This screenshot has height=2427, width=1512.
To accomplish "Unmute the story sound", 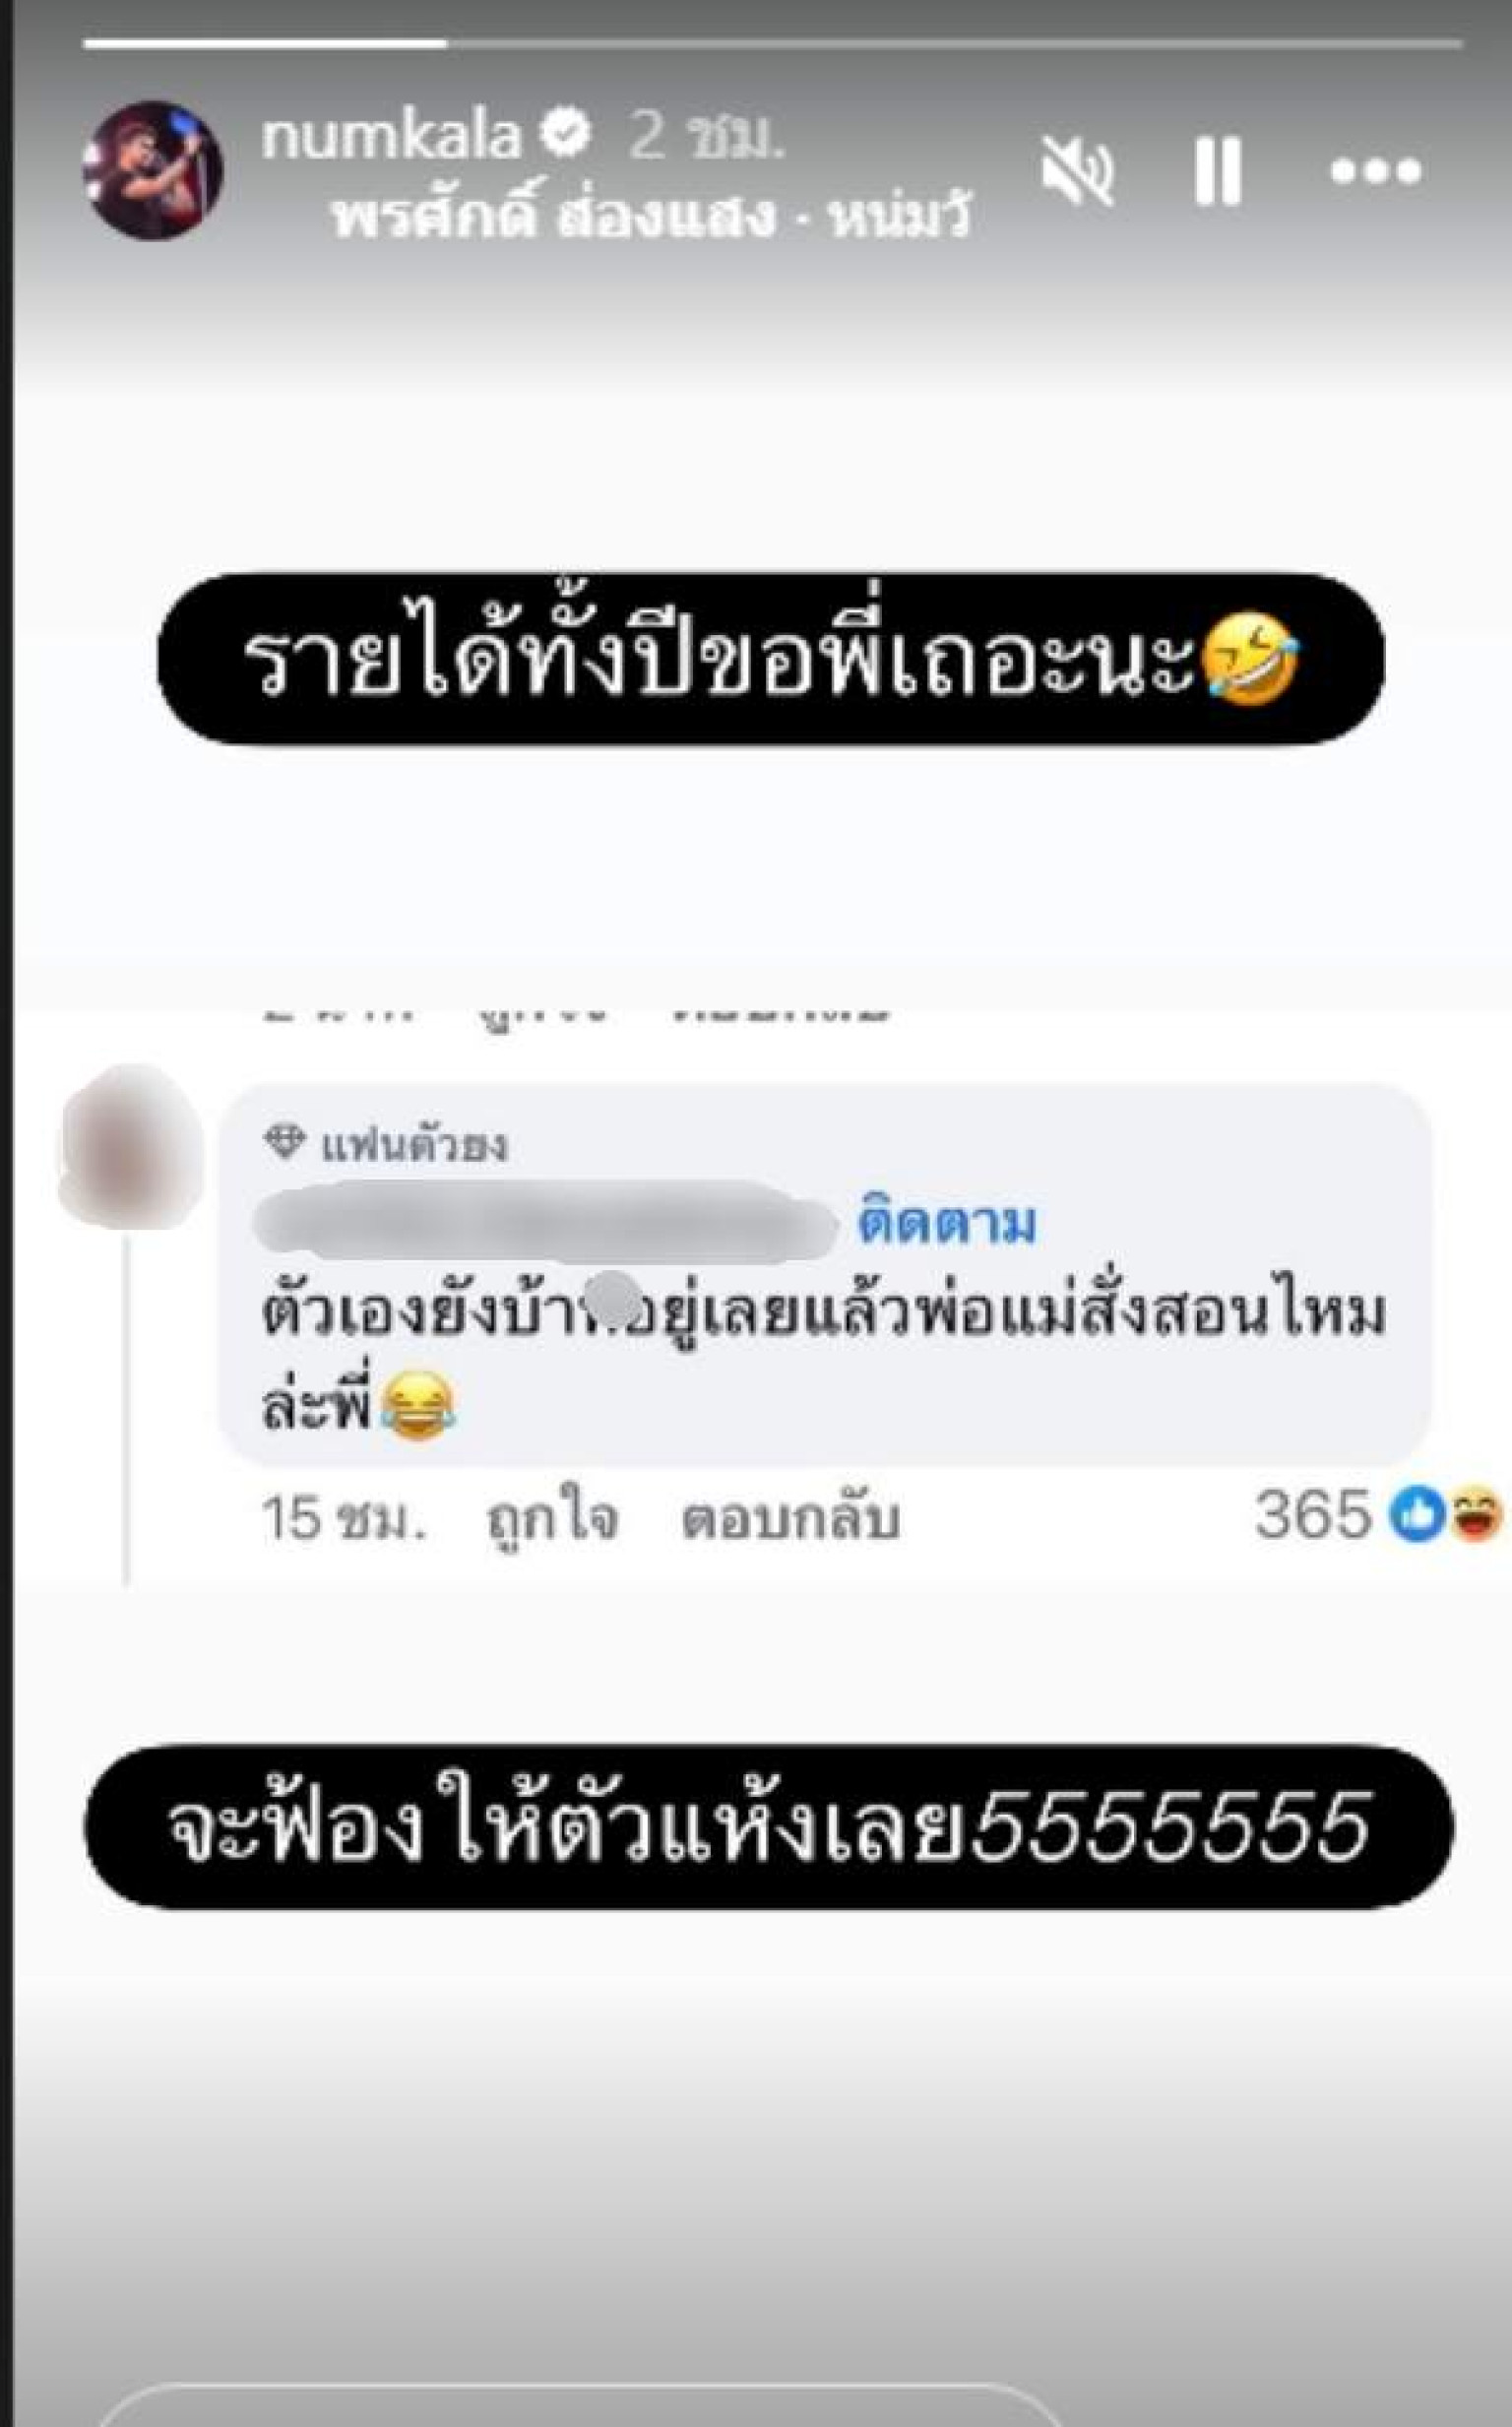I will pos(1077,171).
